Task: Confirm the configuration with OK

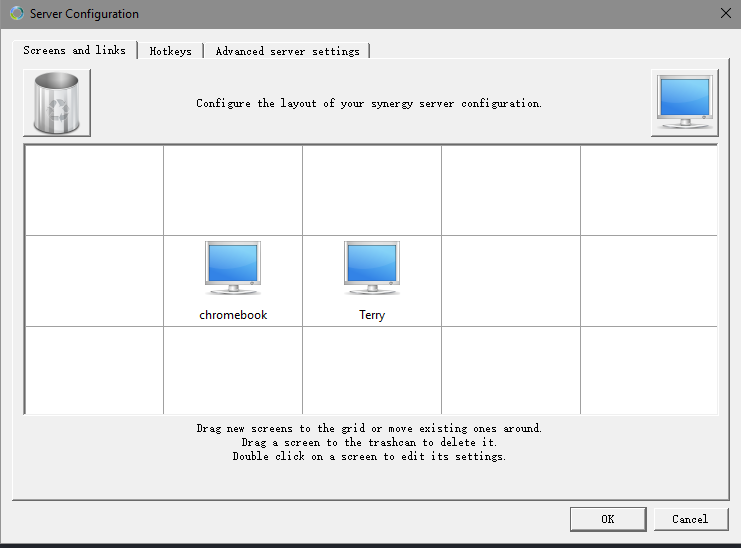Action: (x=607, y=519)
